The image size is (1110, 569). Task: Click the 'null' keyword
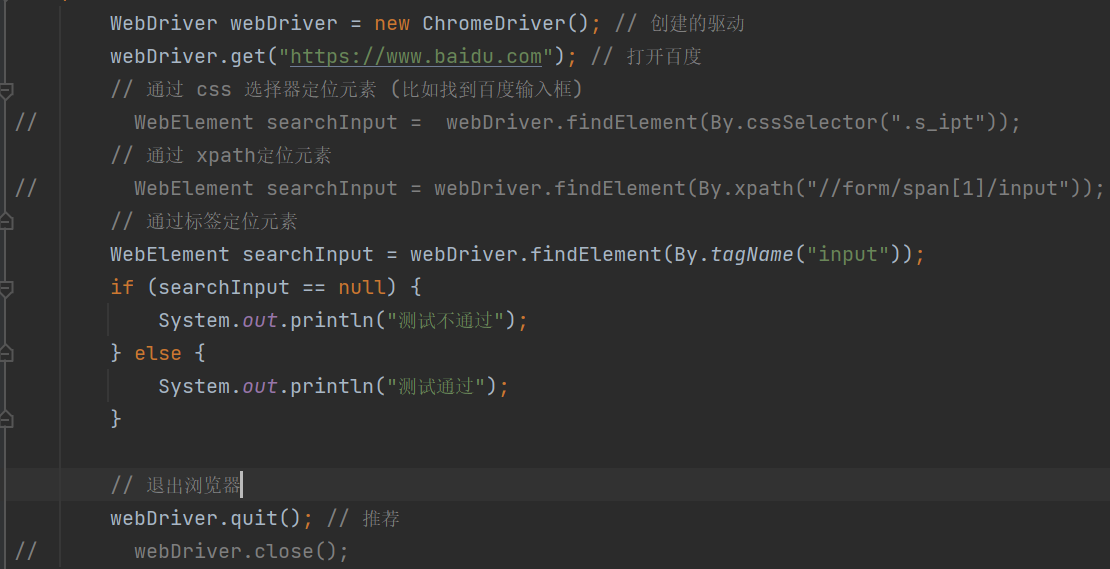tap(362, 287)
